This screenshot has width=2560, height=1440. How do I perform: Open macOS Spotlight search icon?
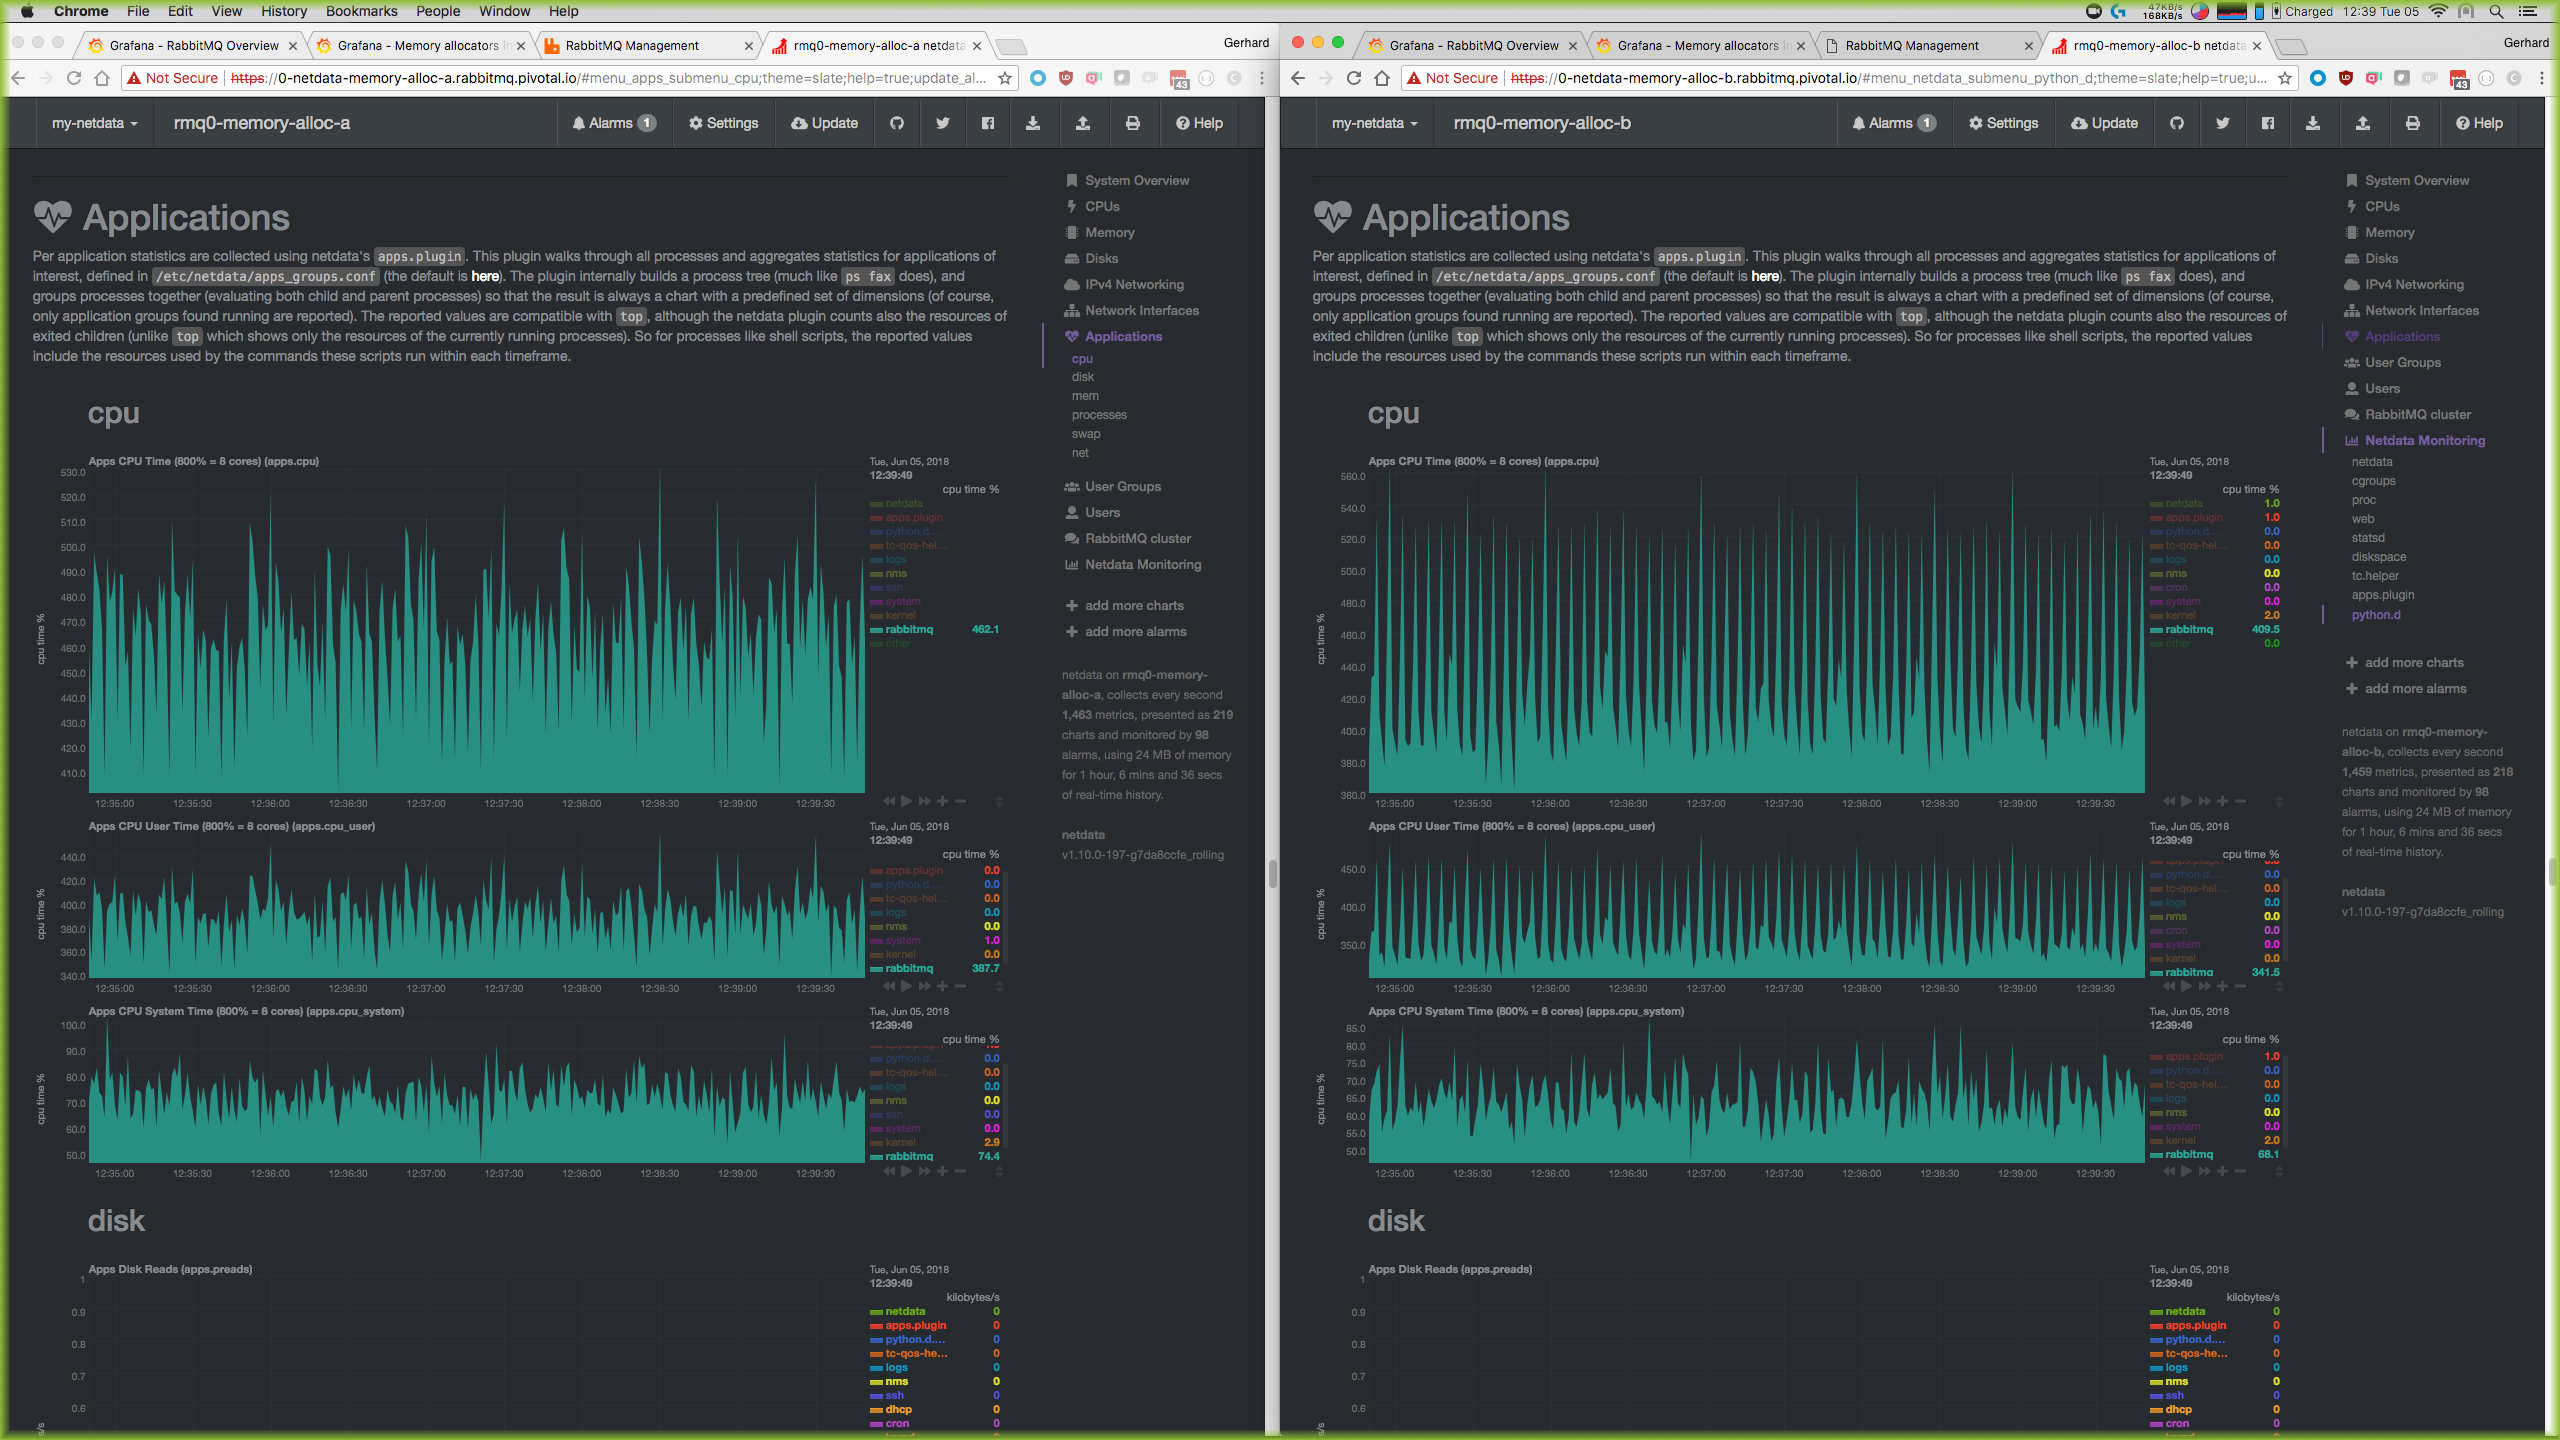coord(2496,11)
